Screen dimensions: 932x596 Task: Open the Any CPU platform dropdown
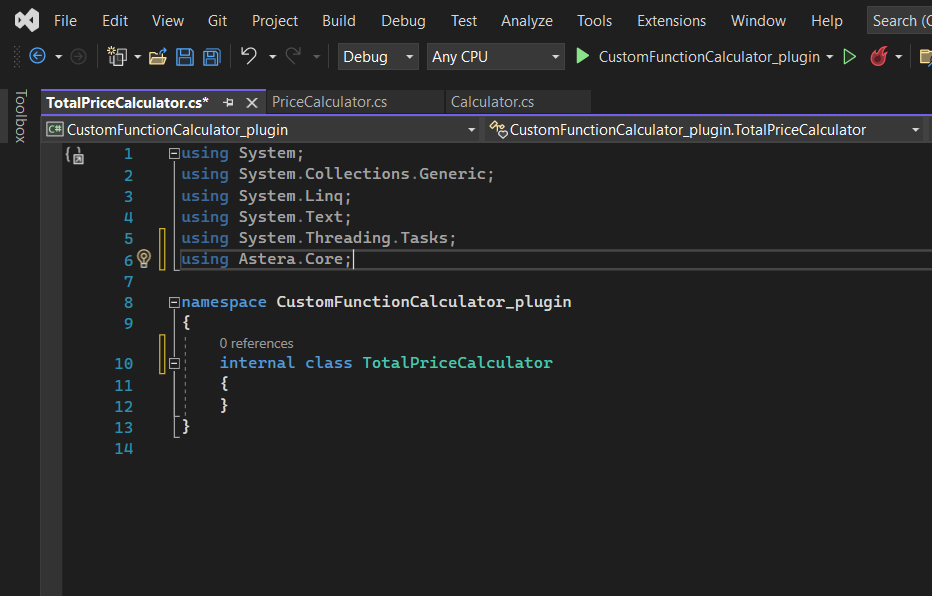click(496, 57)
